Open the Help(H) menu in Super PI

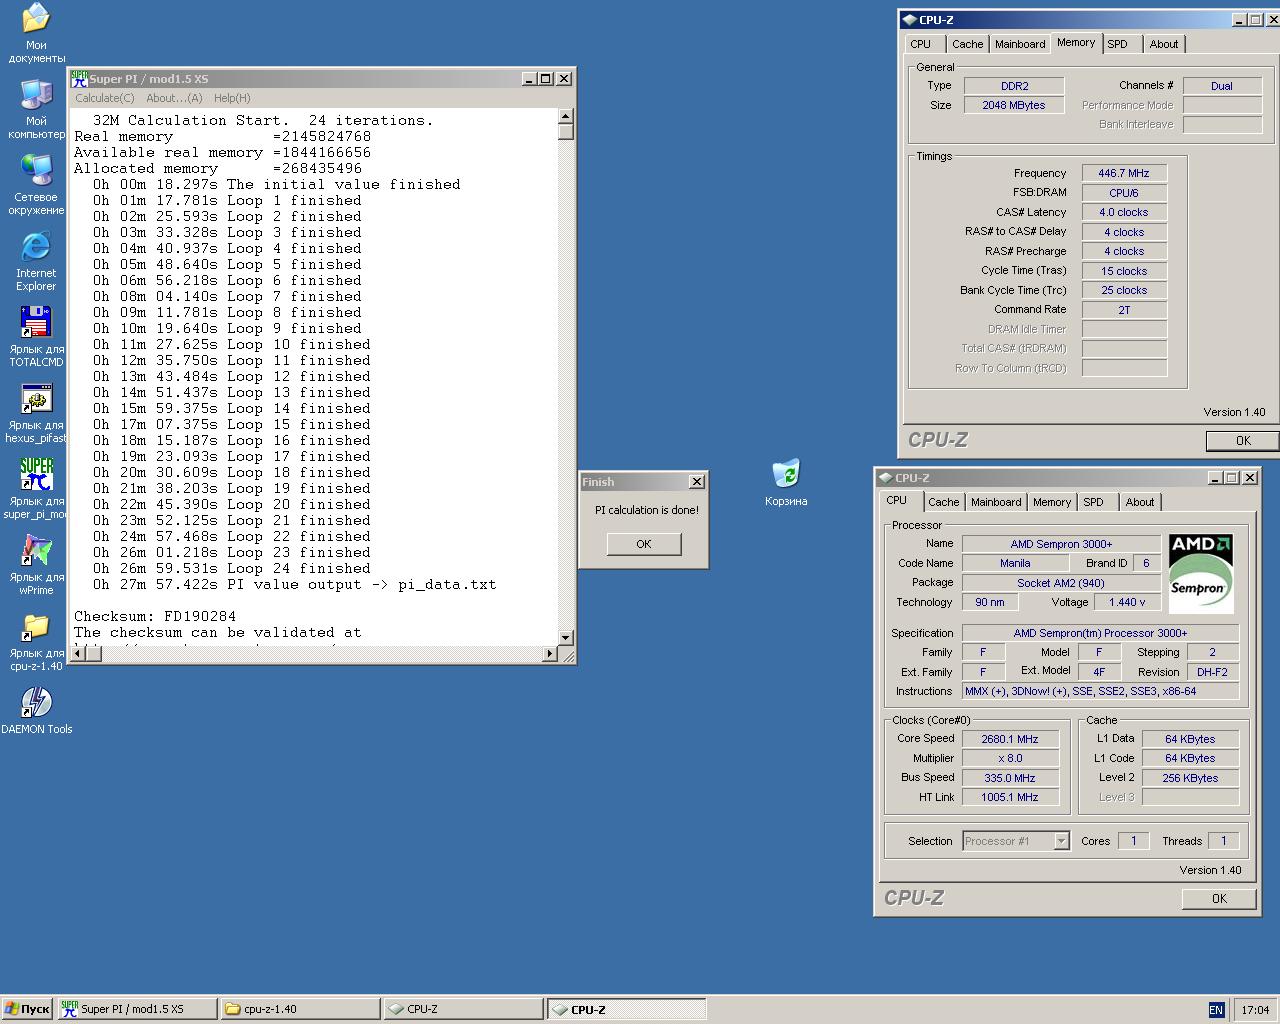tap(232, 98)
